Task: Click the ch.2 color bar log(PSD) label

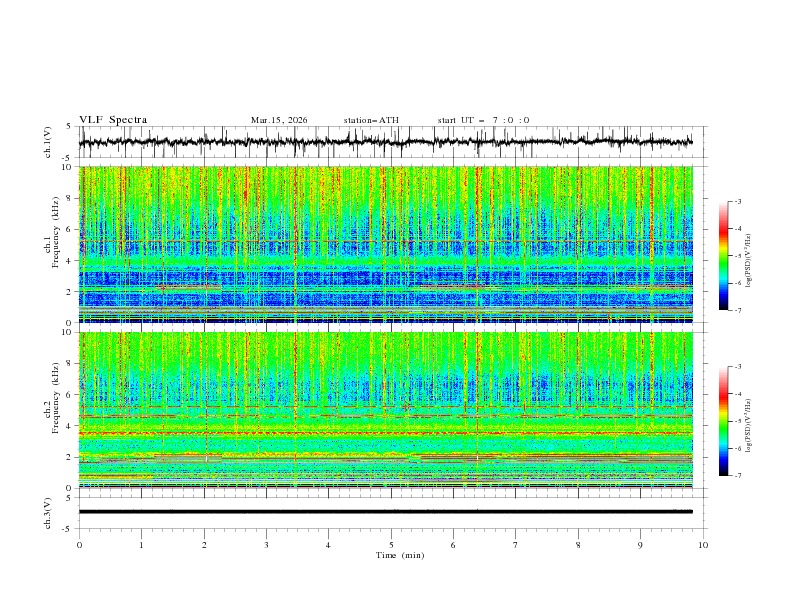Action: tap(748, 425)
